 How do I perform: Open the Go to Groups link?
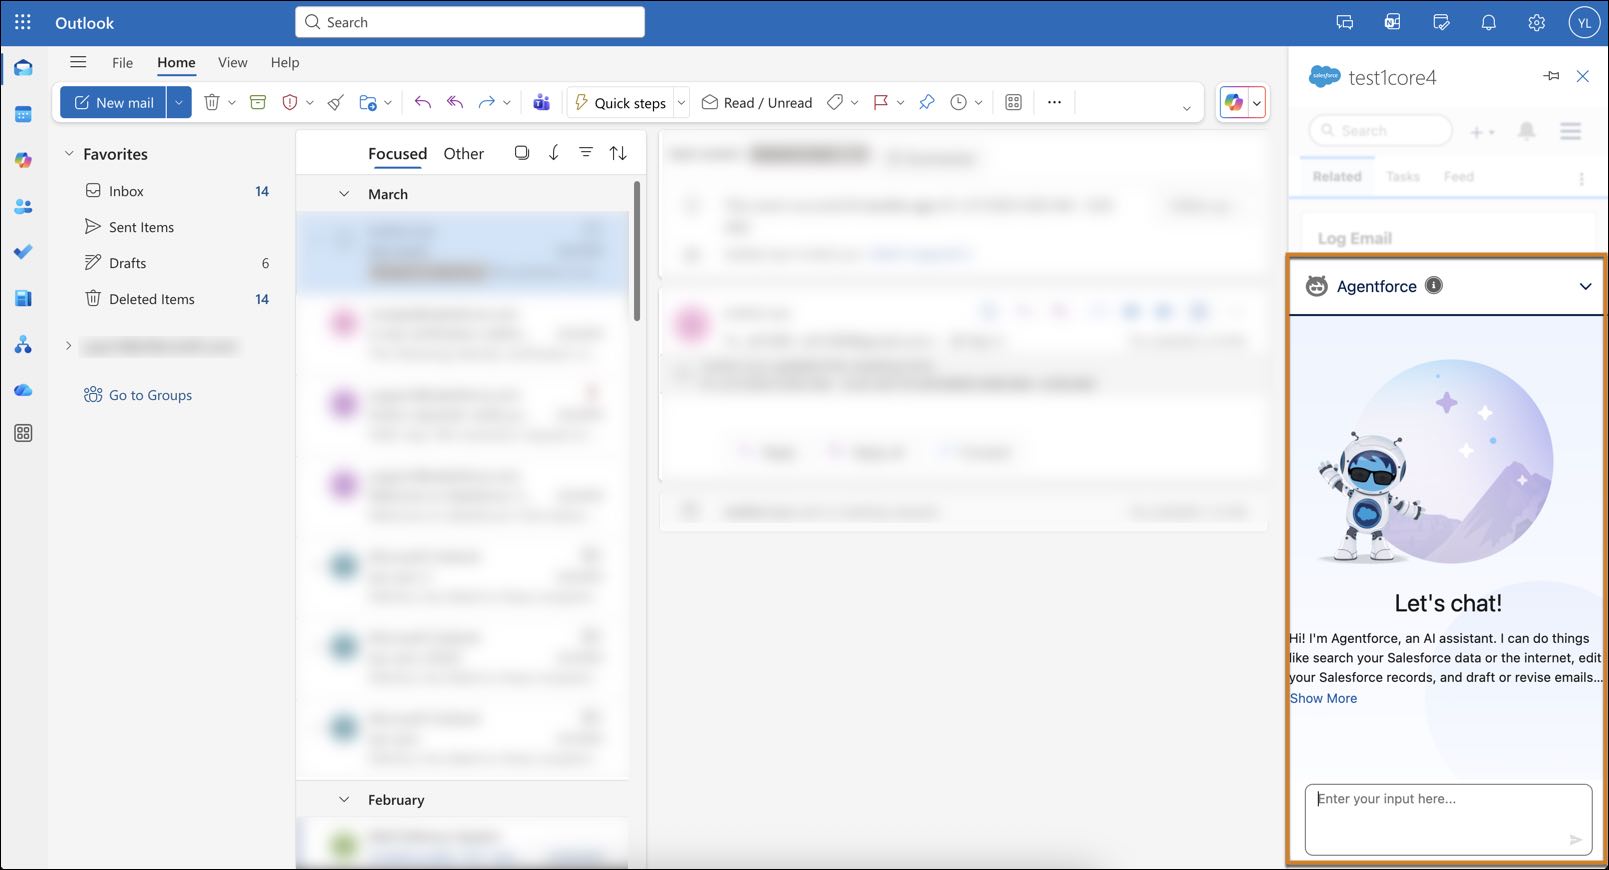(x=138, y=395)
